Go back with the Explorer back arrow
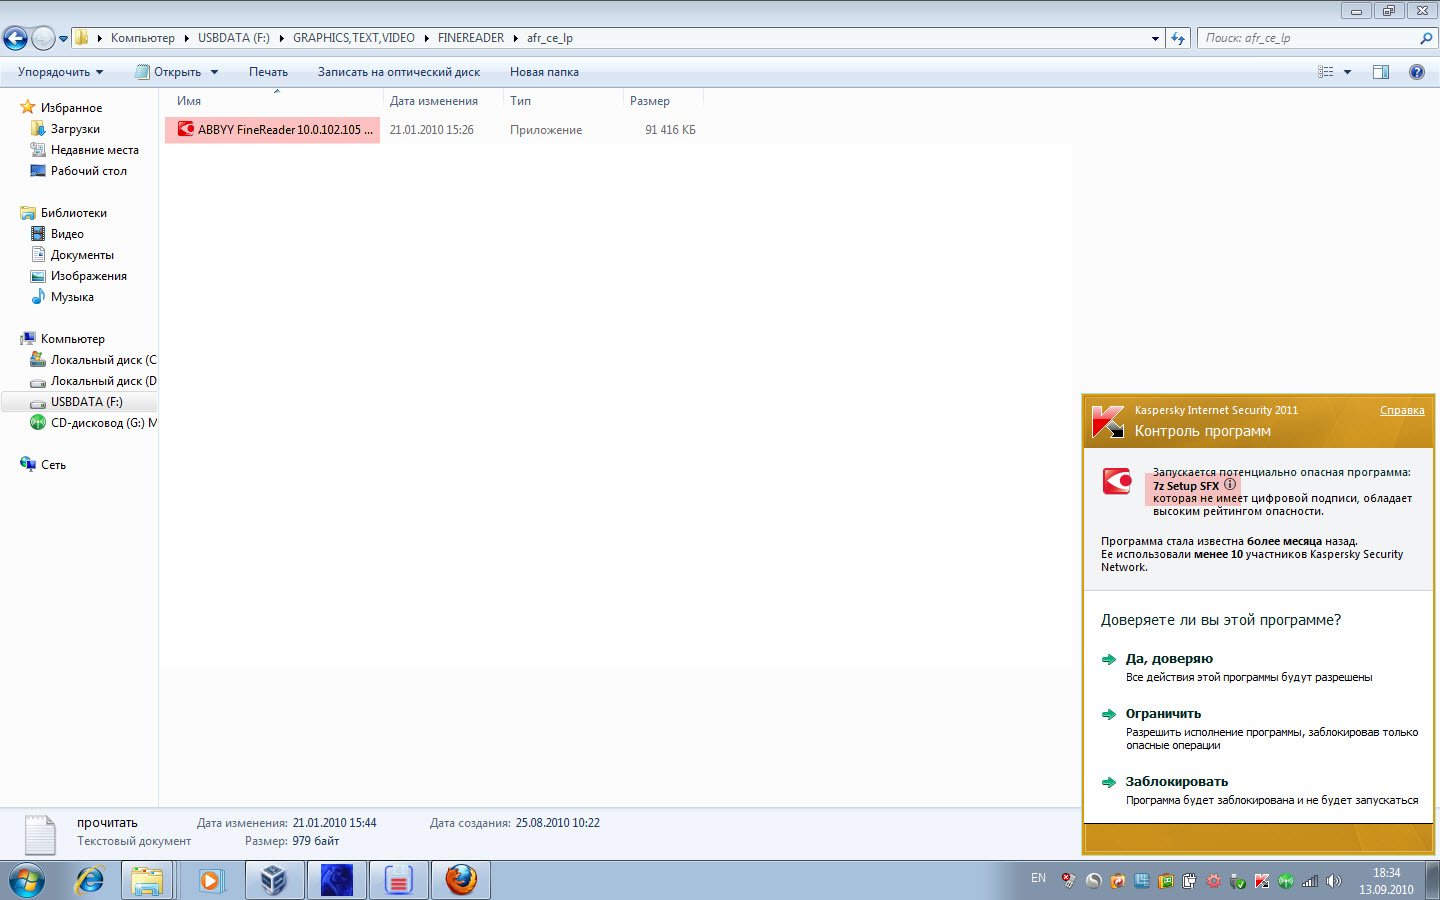Screen dimensions: 1440x900 click(15, 38)
